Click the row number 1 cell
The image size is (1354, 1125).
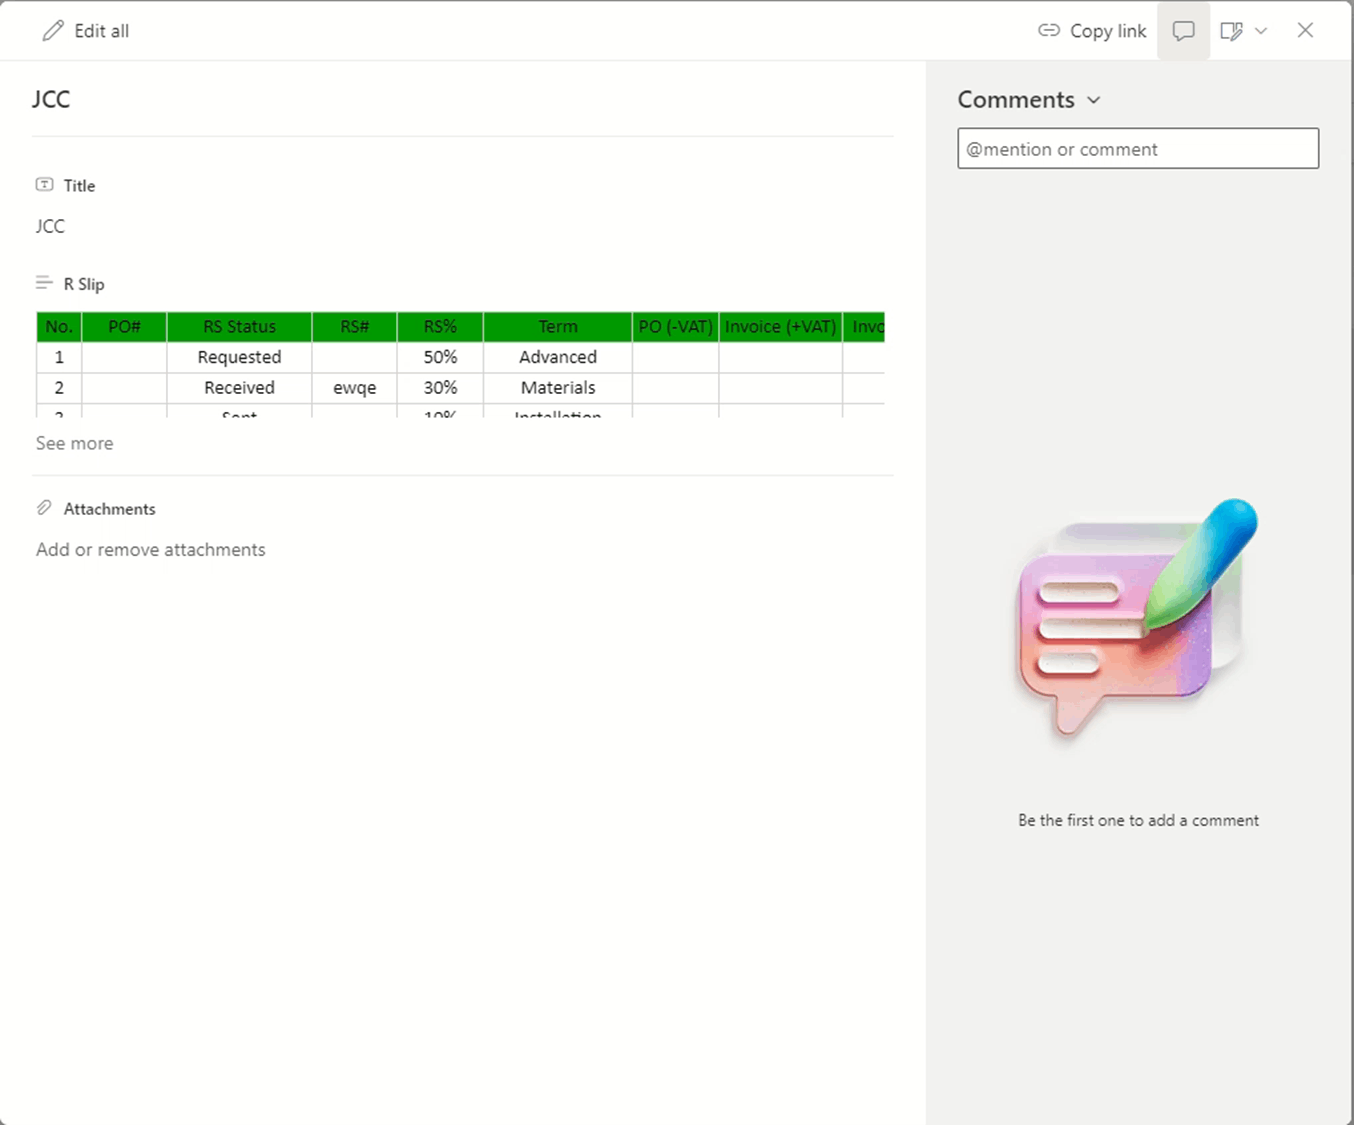coord(59,357)
